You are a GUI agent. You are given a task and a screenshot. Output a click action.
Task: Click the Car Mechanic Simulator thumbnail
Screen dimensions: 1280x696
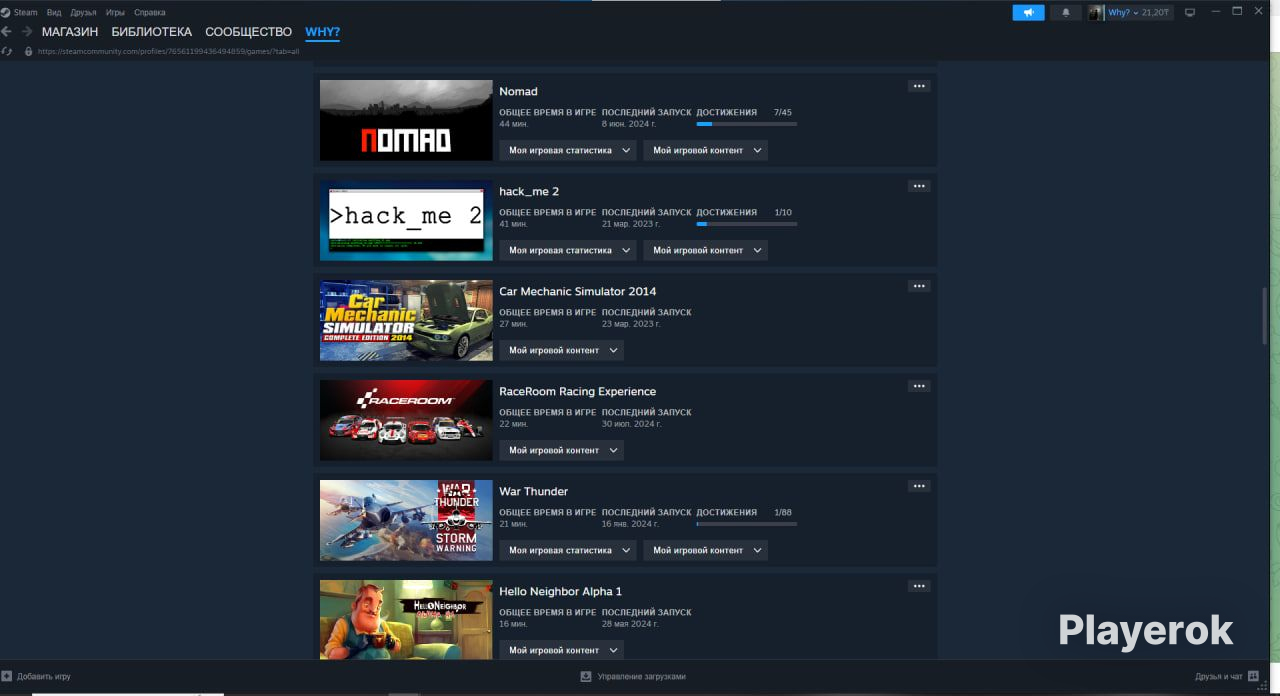click(406, 320)
